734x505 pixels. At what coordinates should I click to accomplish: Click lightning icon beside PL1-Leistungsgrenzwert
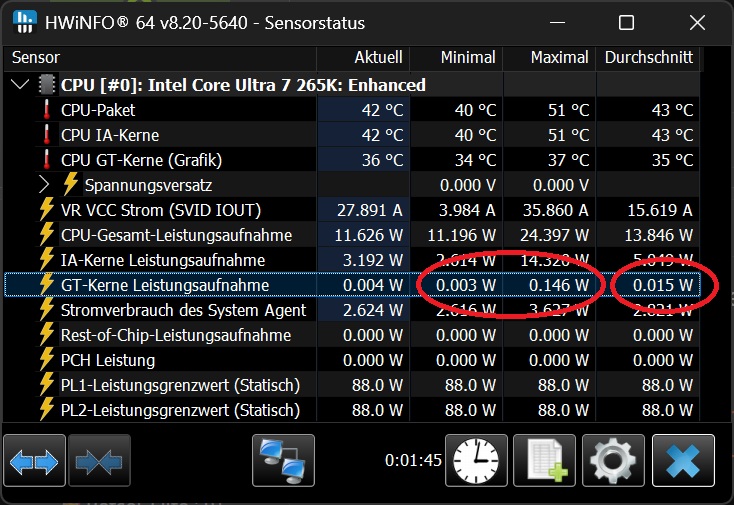tap(47, 385)
